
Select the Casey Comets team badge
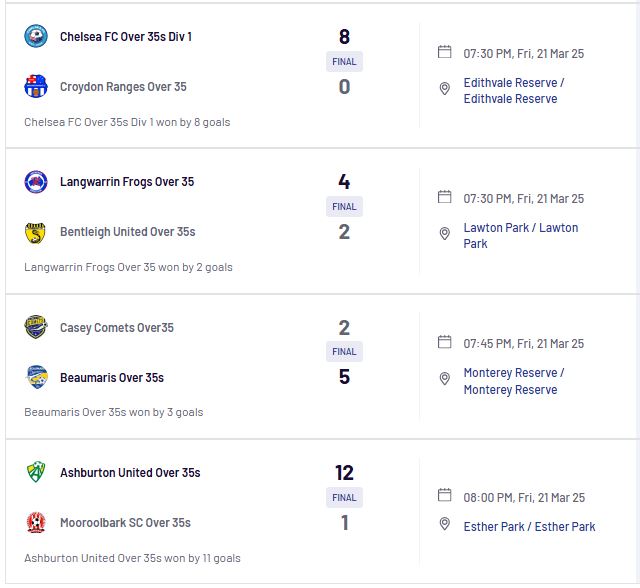point(36,327)
